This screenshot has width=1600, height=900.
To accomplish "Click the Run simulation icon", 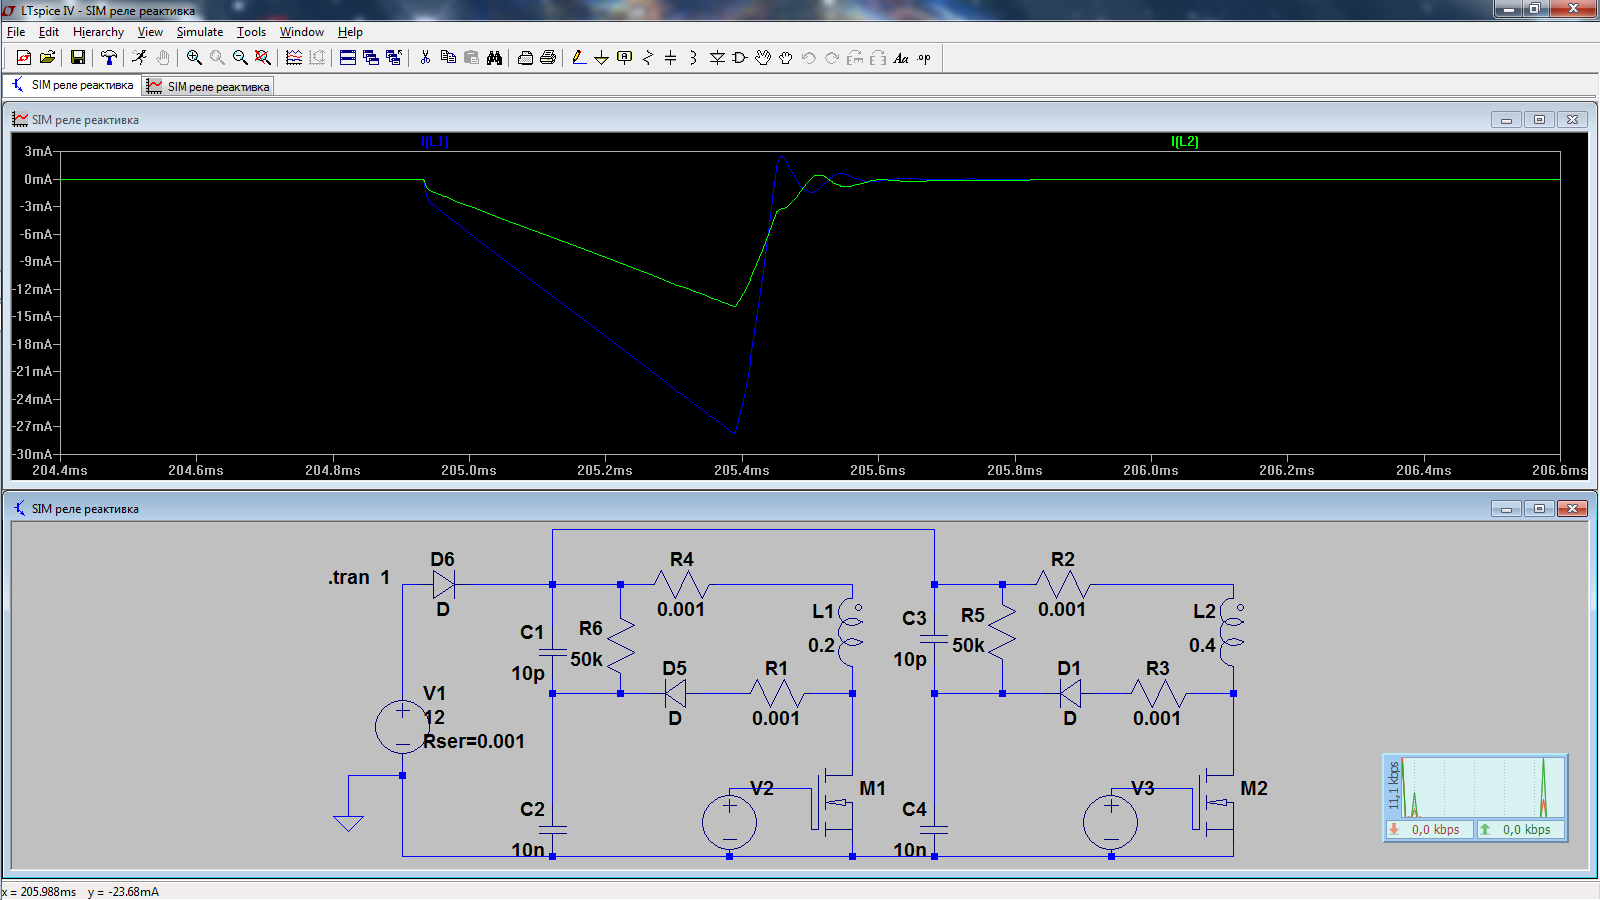I will click(140, 58).
